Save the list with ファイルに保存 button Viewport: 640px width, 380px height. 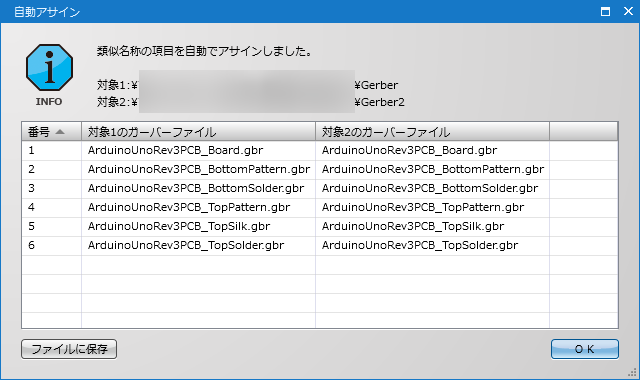(69, 349)
